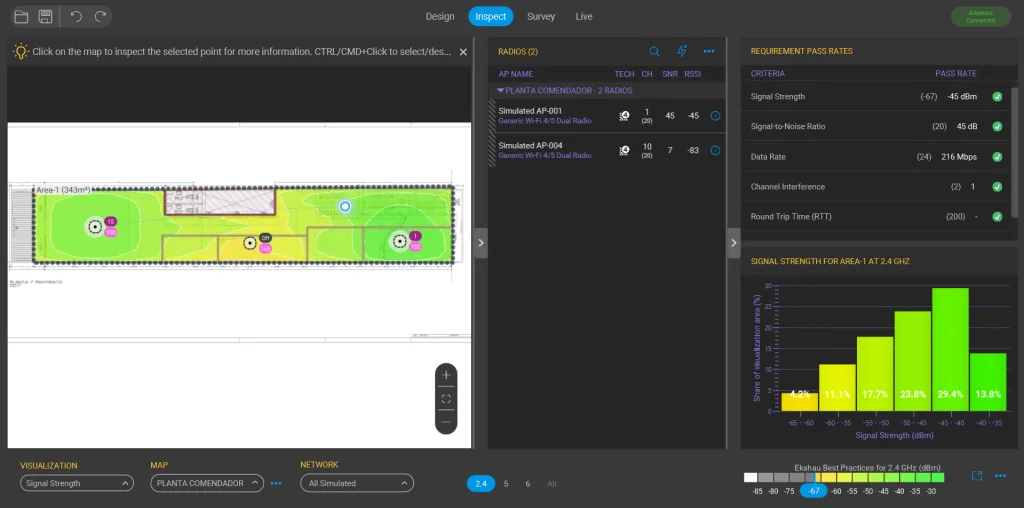Click the Area-1 (343m²) label
The width and height of the screenshot is (1024, 508).
(63, 189)
